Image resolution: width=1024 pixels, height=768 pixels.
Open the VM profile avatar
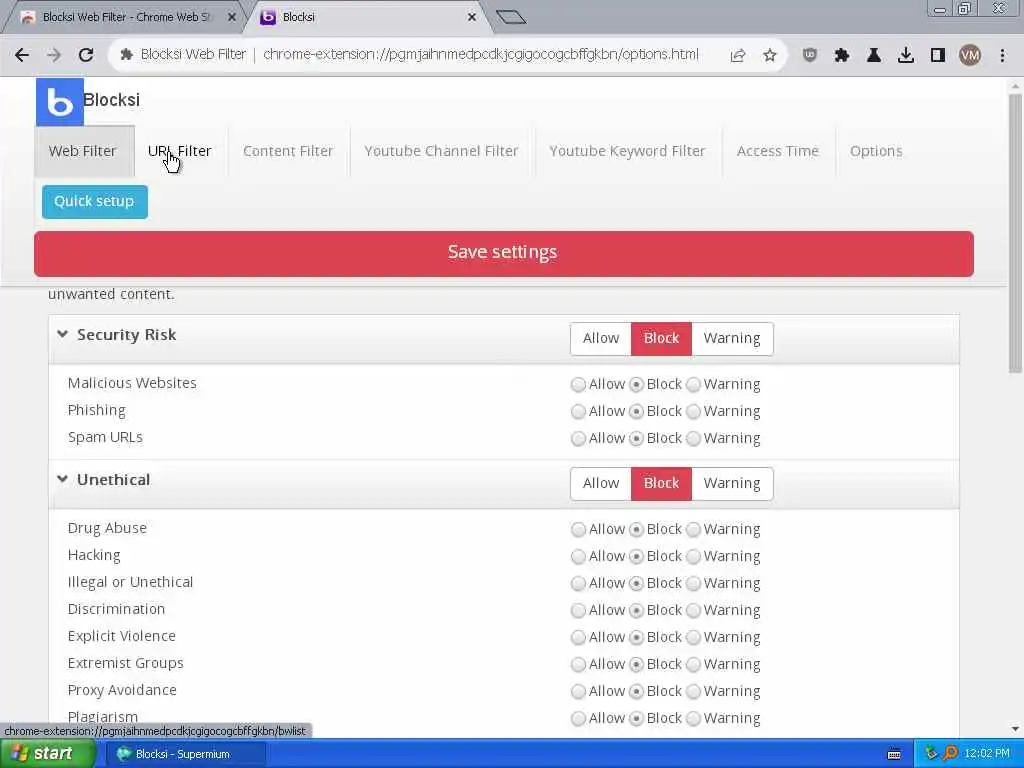coord(970,55)
